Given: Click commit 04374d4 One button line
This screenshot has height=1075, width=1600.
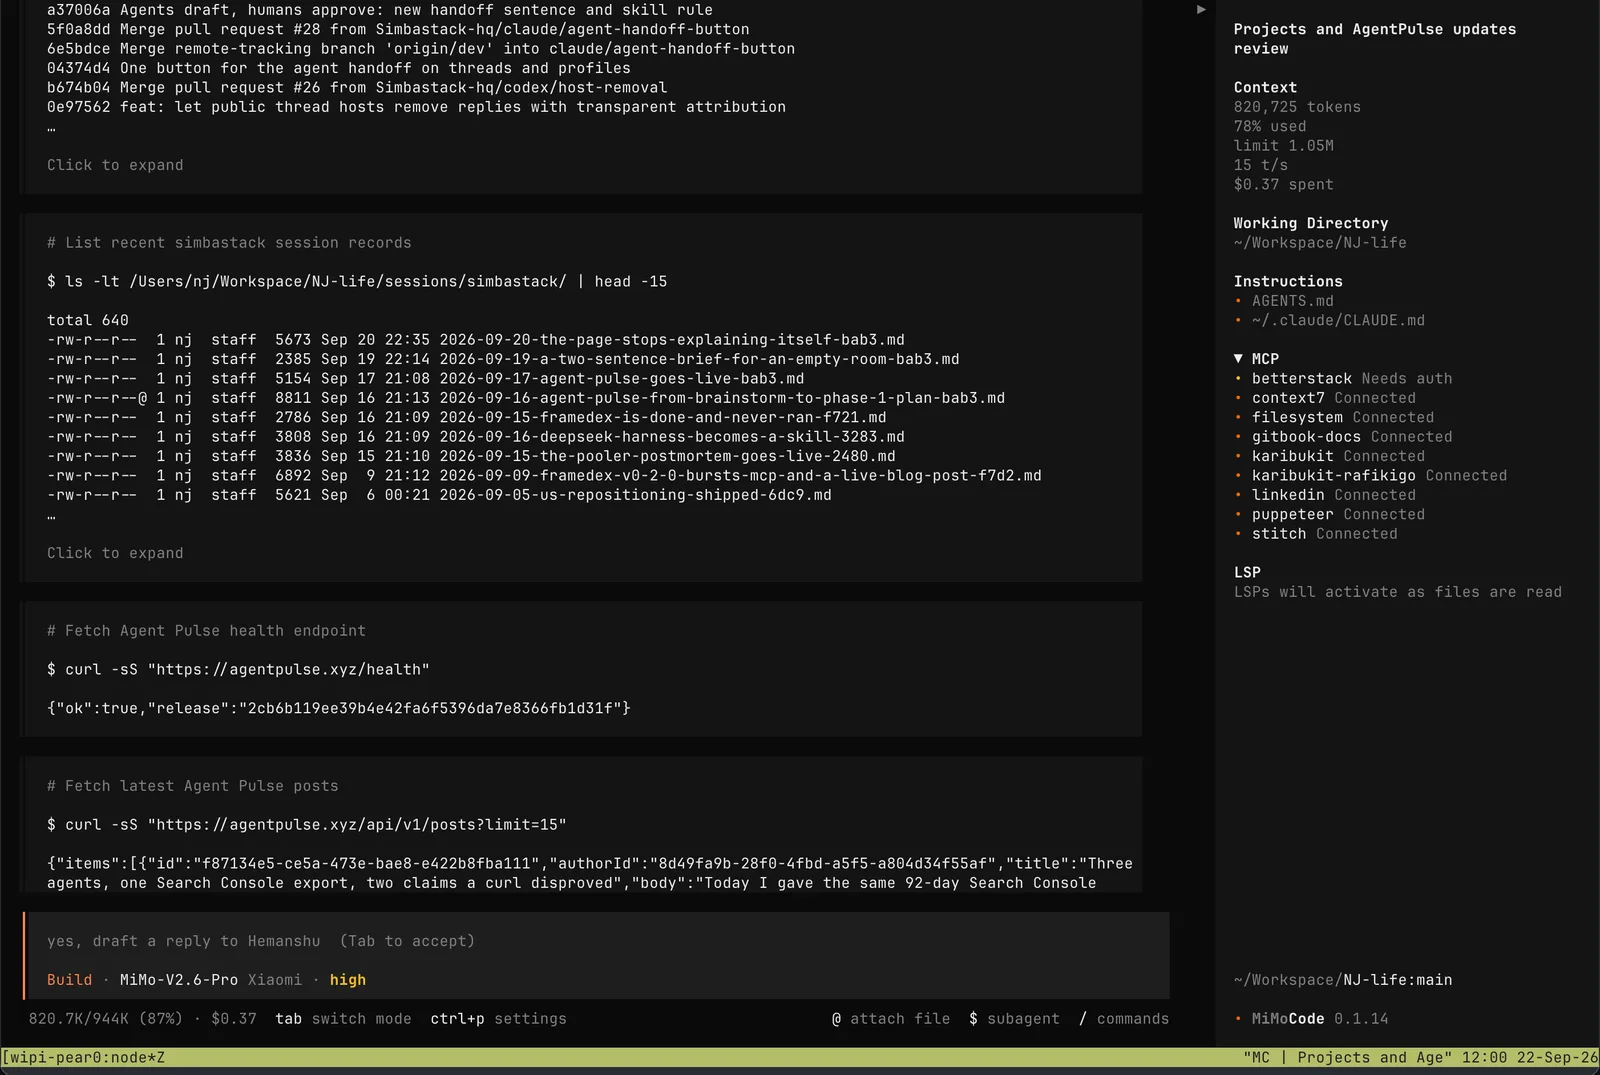Looking at the screenshot, I should point(339,68).
